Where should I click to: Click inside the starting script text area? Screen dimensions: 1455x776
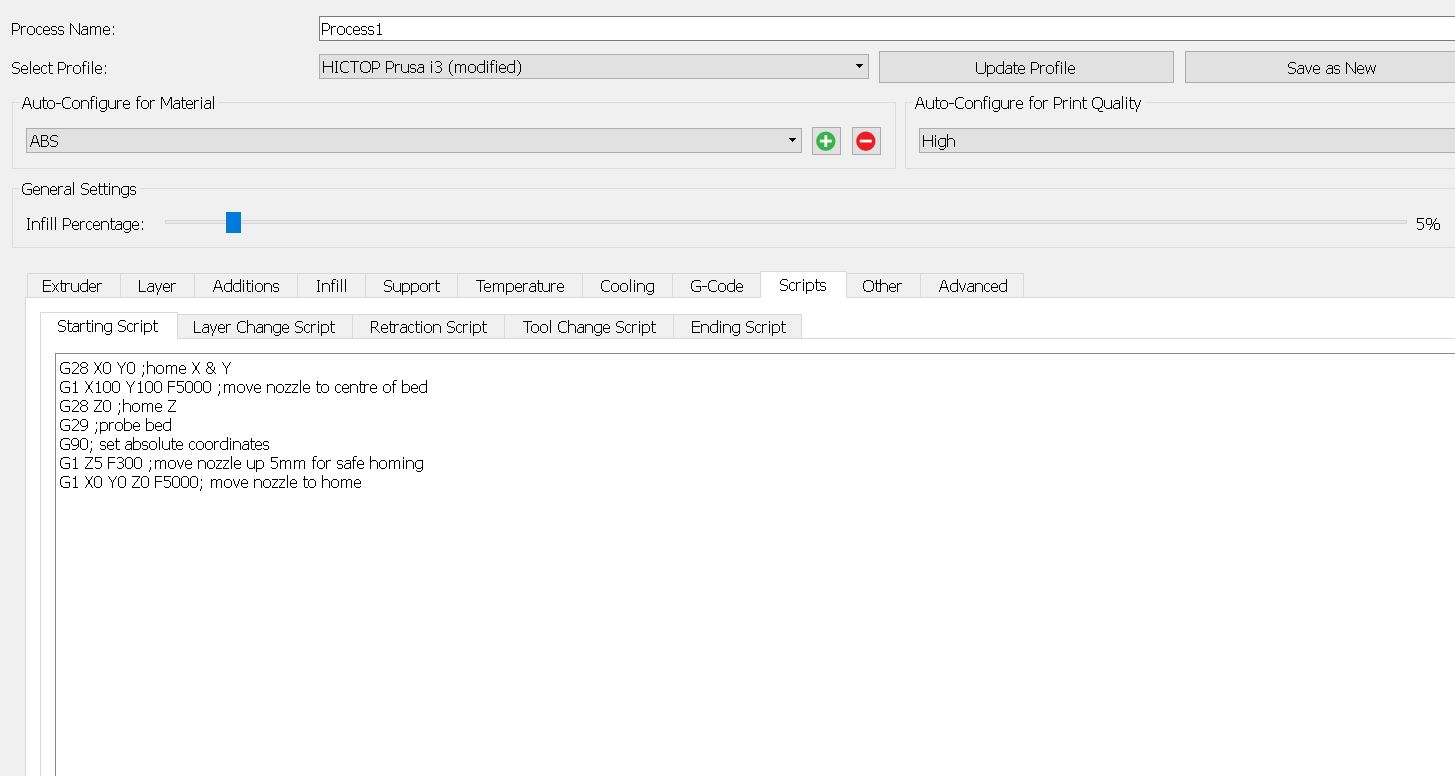click(x=700, y=600)
